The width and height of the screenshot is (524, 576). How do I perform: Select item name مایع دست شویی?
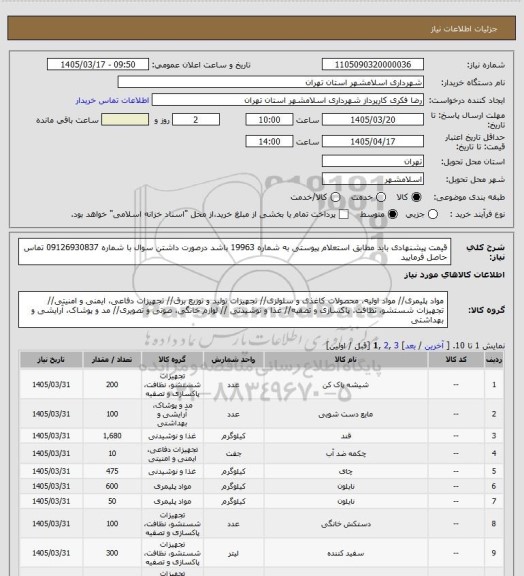pos(346,414)
